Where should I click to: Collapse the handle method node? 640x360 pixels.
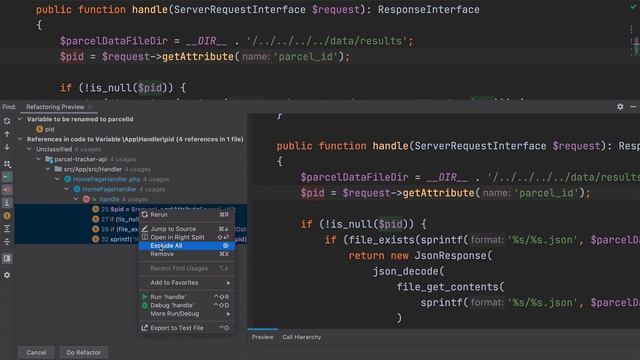(76, 199)
